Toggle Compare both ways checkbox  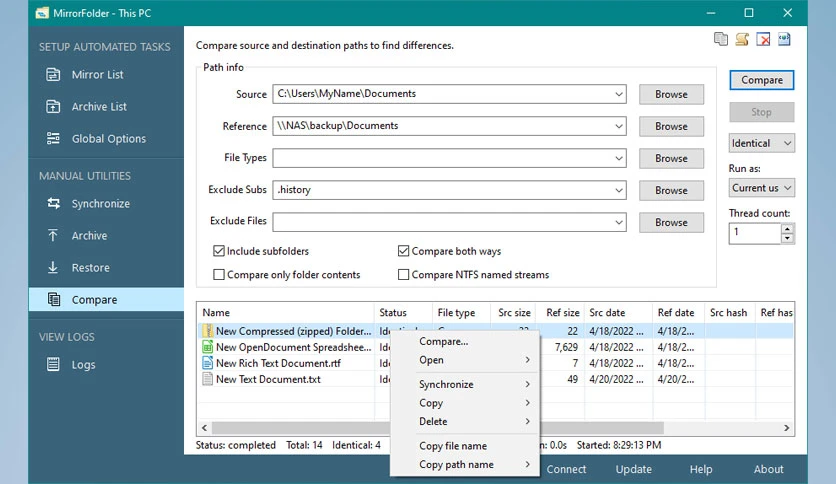tap(404, 251)
